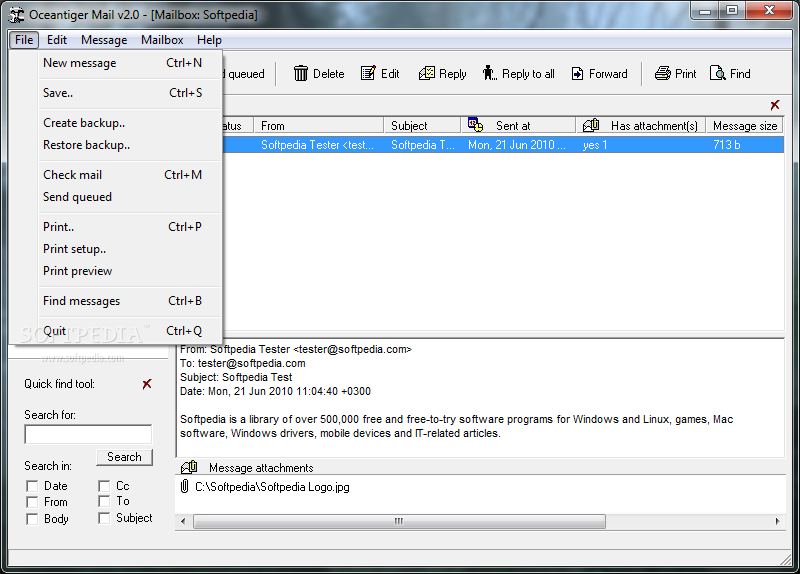Open attachment C:\Softpedia\Softpedia Logo.jpg

point(272,487)
